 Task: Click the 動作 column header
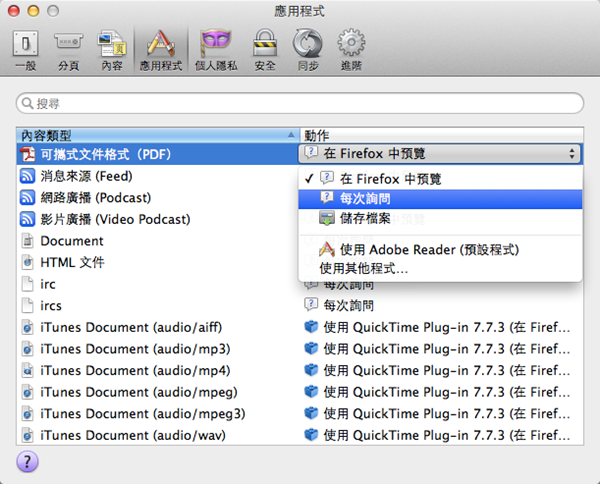point(440,134)
